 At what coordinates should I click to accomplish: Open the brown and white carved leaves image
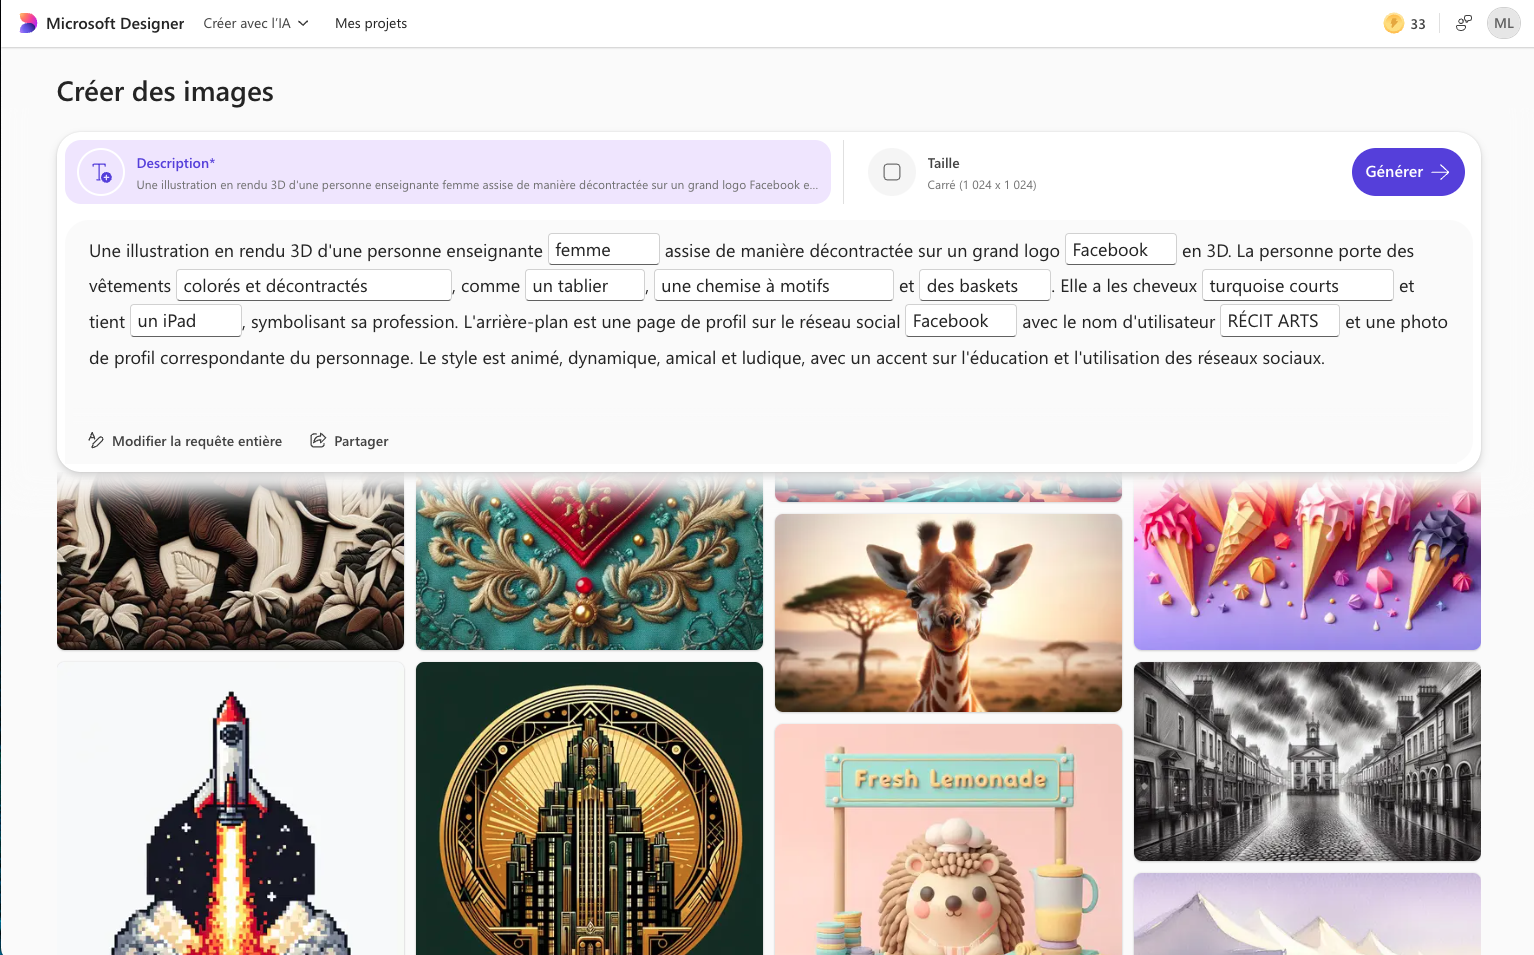pos(231,563)
